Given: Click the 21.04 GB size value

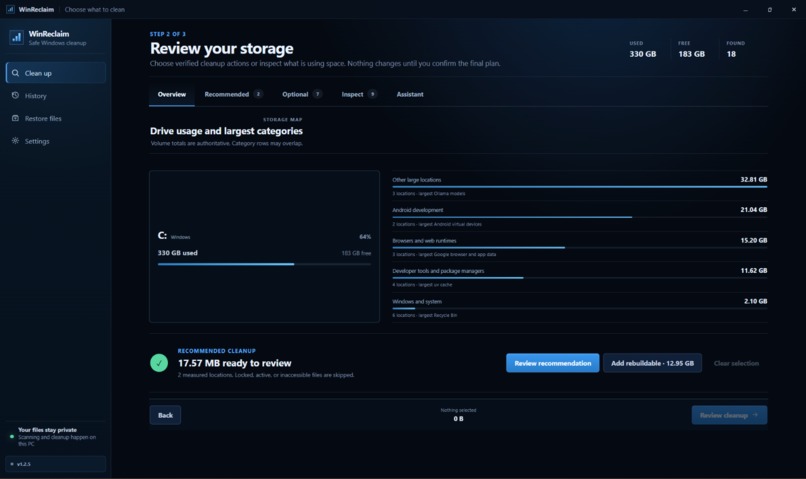Looking at the screenshot, I should tap(754, 210).
